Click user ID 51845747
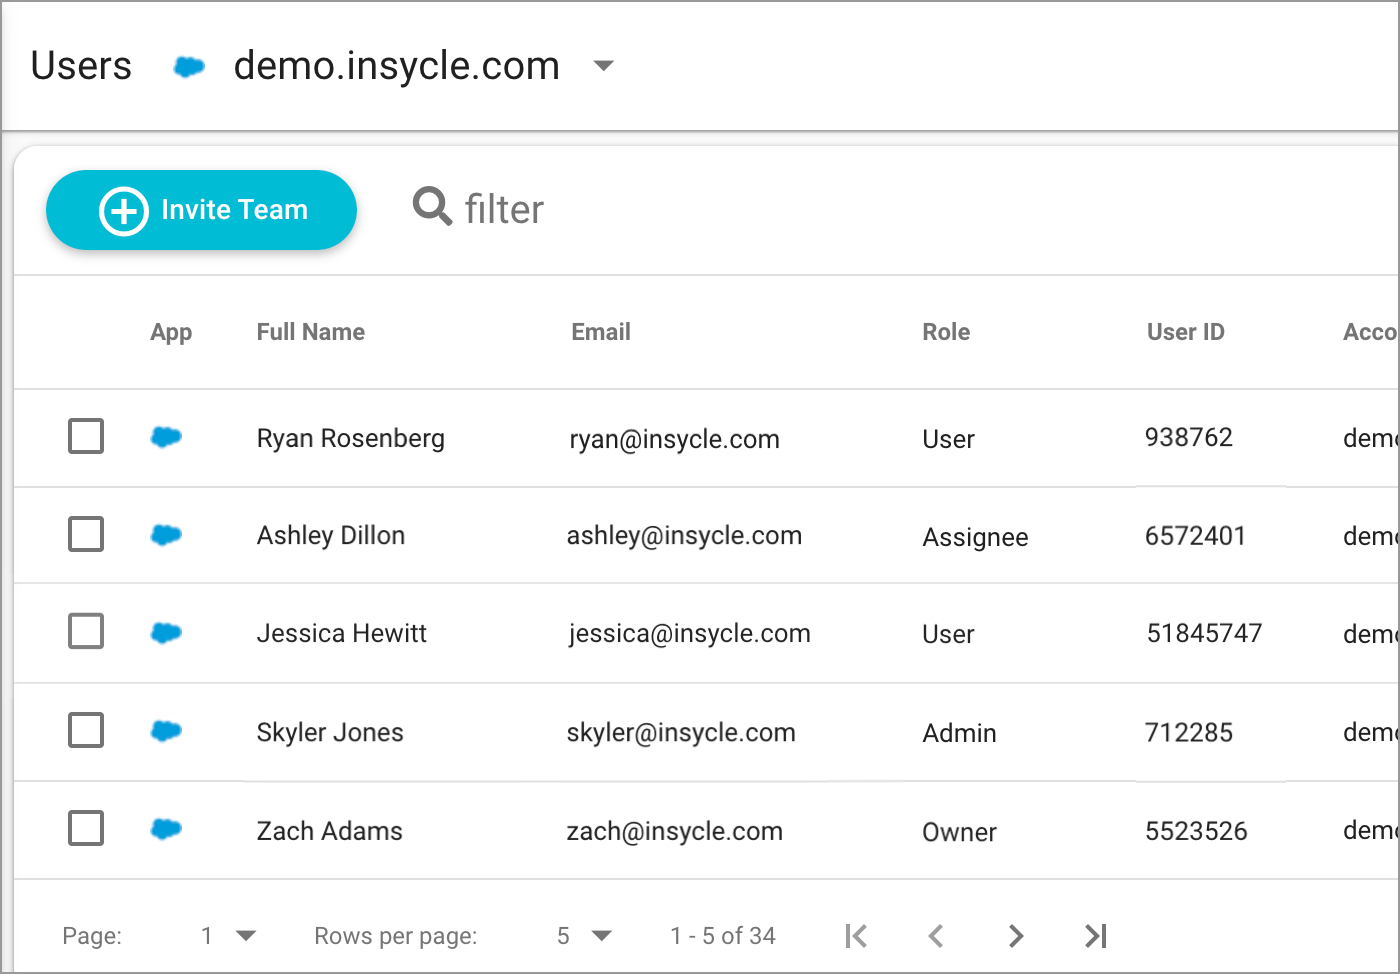1400x974 pixels. pyautogui.click(x=1204, y=633)
